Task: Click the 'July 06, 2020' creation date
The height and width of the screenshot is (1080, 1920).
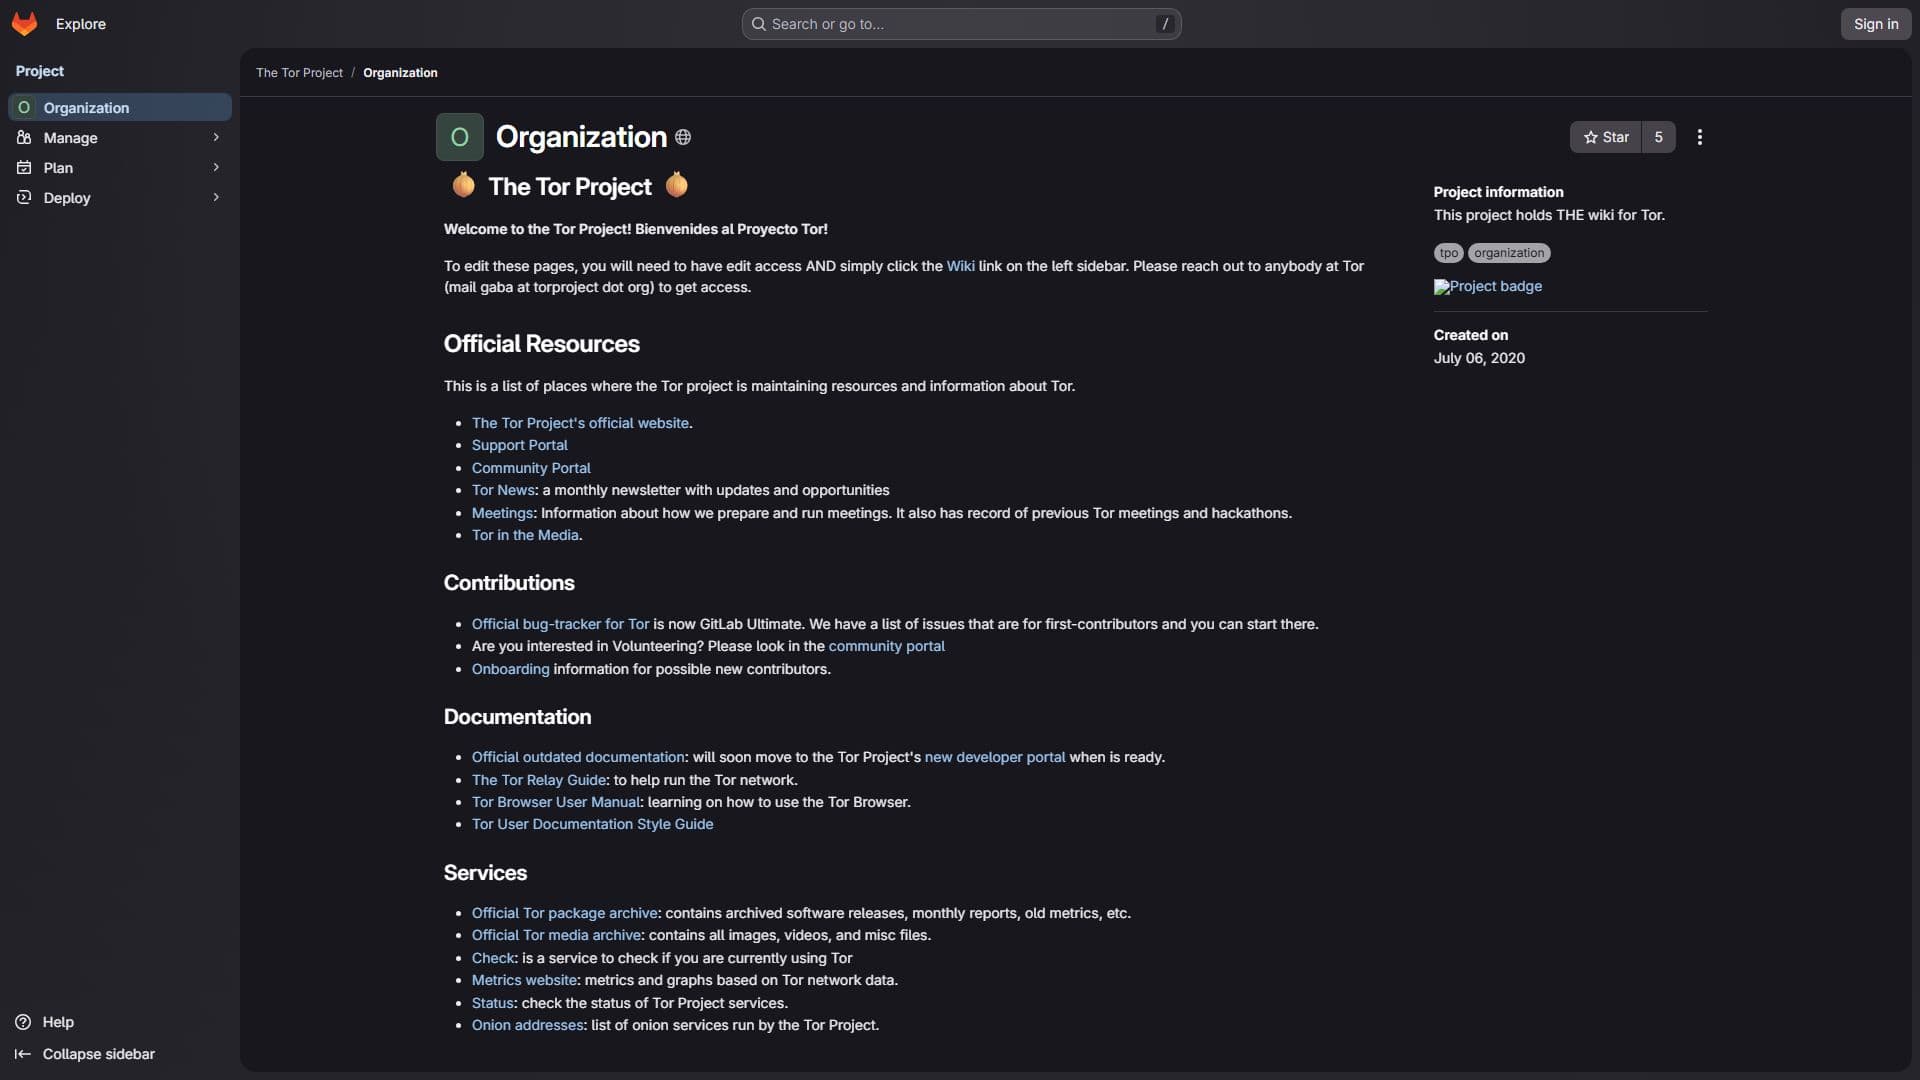Action: tap(1479, 358)
